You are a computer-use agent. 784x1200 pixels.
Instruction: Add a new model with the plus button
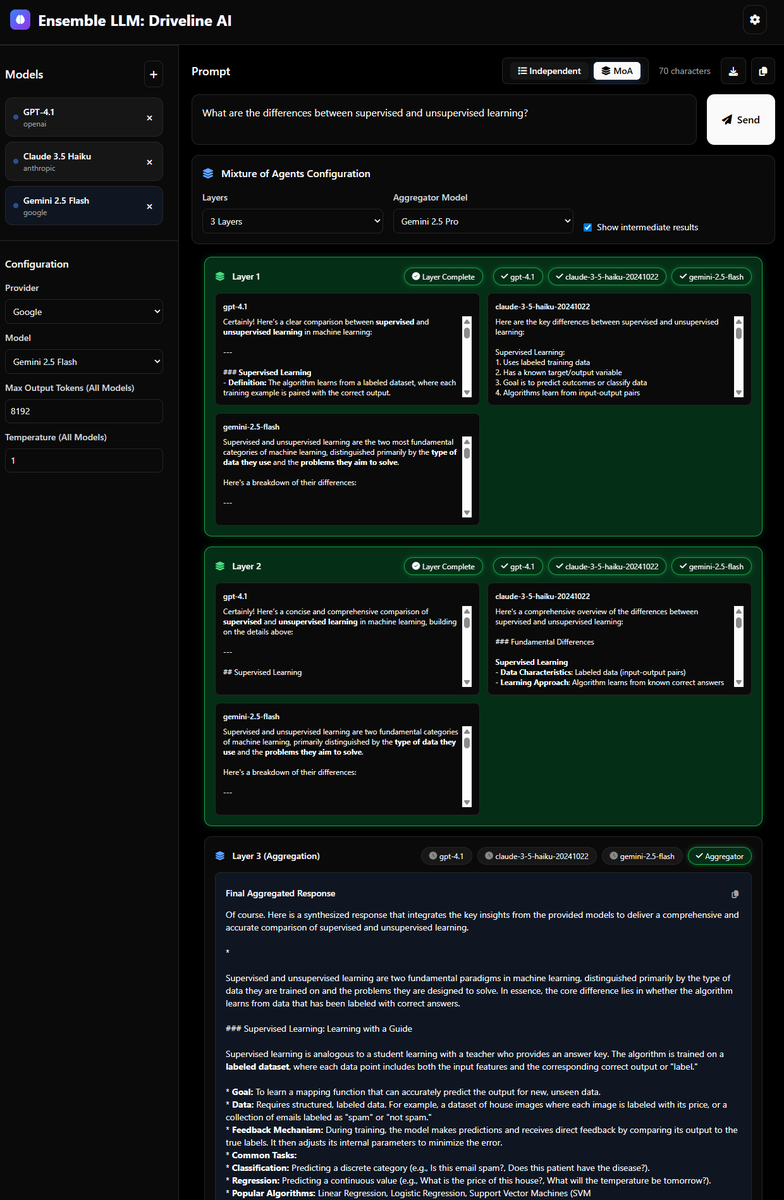tap(153, 73)
